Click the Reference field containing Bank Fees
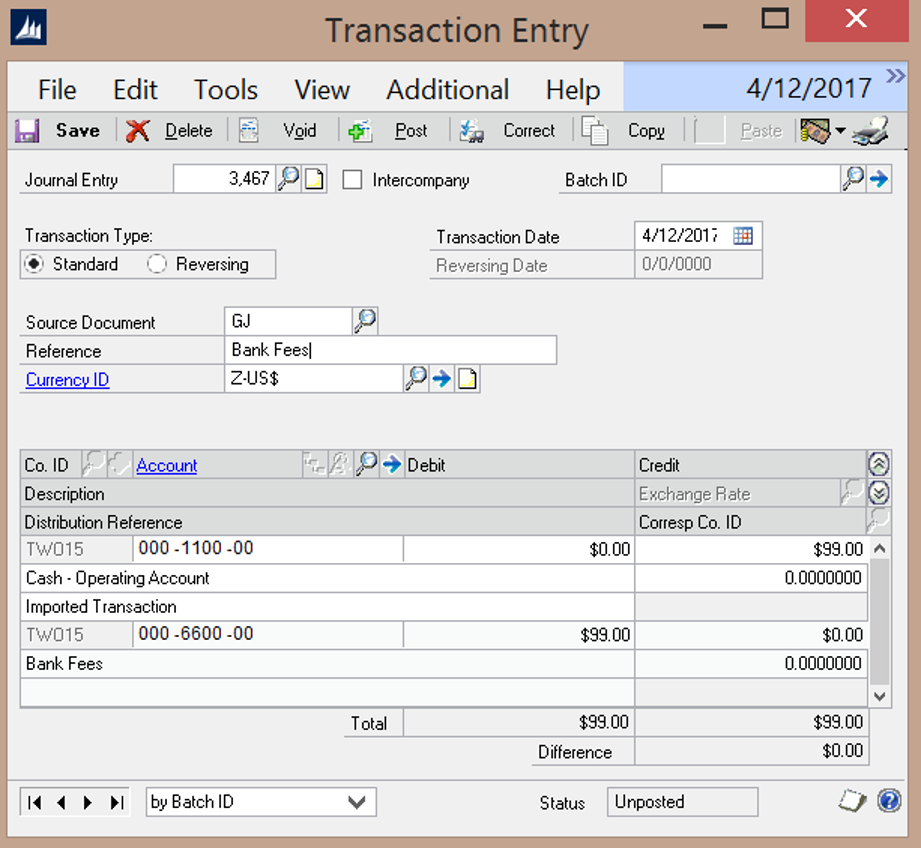921x848 pixels. coord(390,351)
